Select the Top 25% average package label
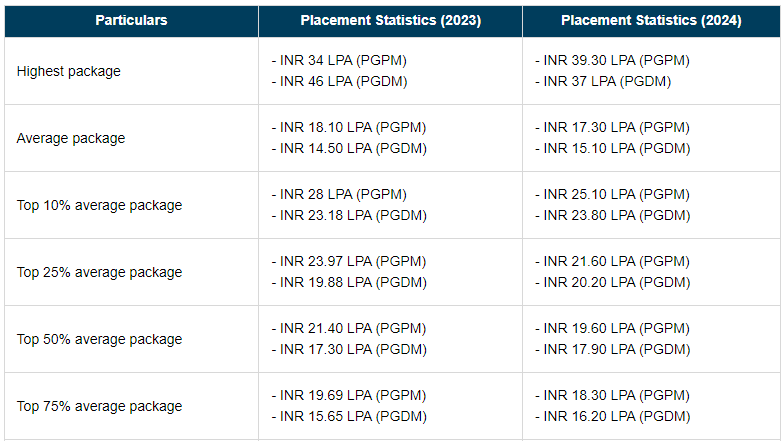The height and width of the screenshot is (441, 783). click(x=99, y=272)
